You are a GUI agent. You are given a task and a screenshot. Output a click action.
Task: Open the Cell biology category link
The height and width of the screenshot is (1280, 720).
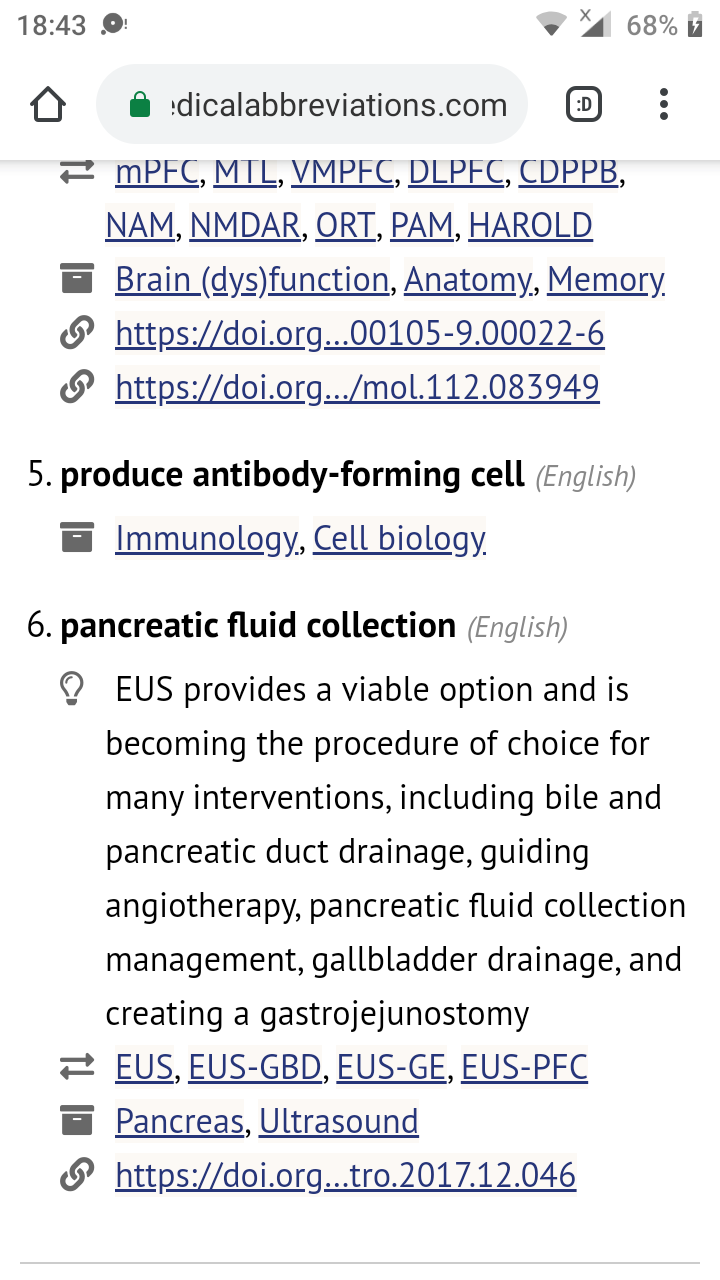pos(399,538)
